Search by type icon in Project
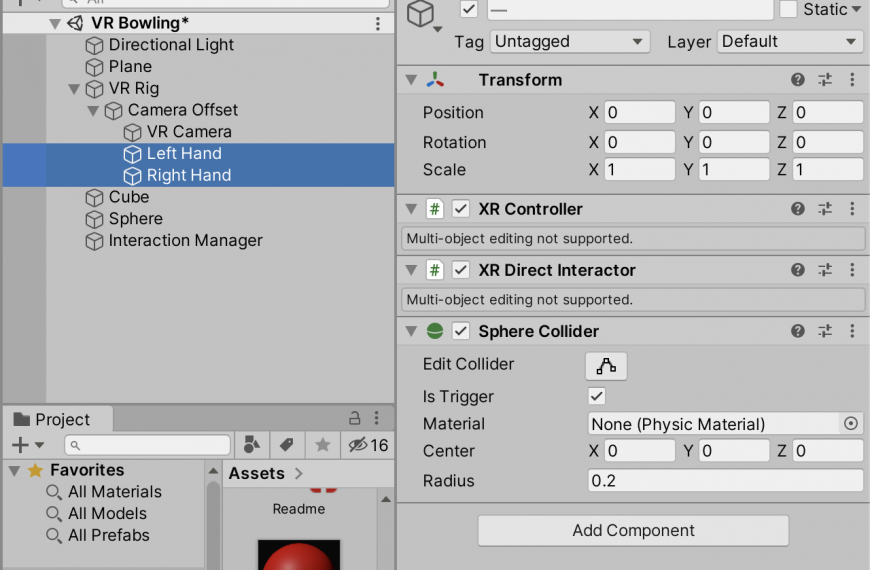The height and width of the screenshot is (570, 870). 251,445
